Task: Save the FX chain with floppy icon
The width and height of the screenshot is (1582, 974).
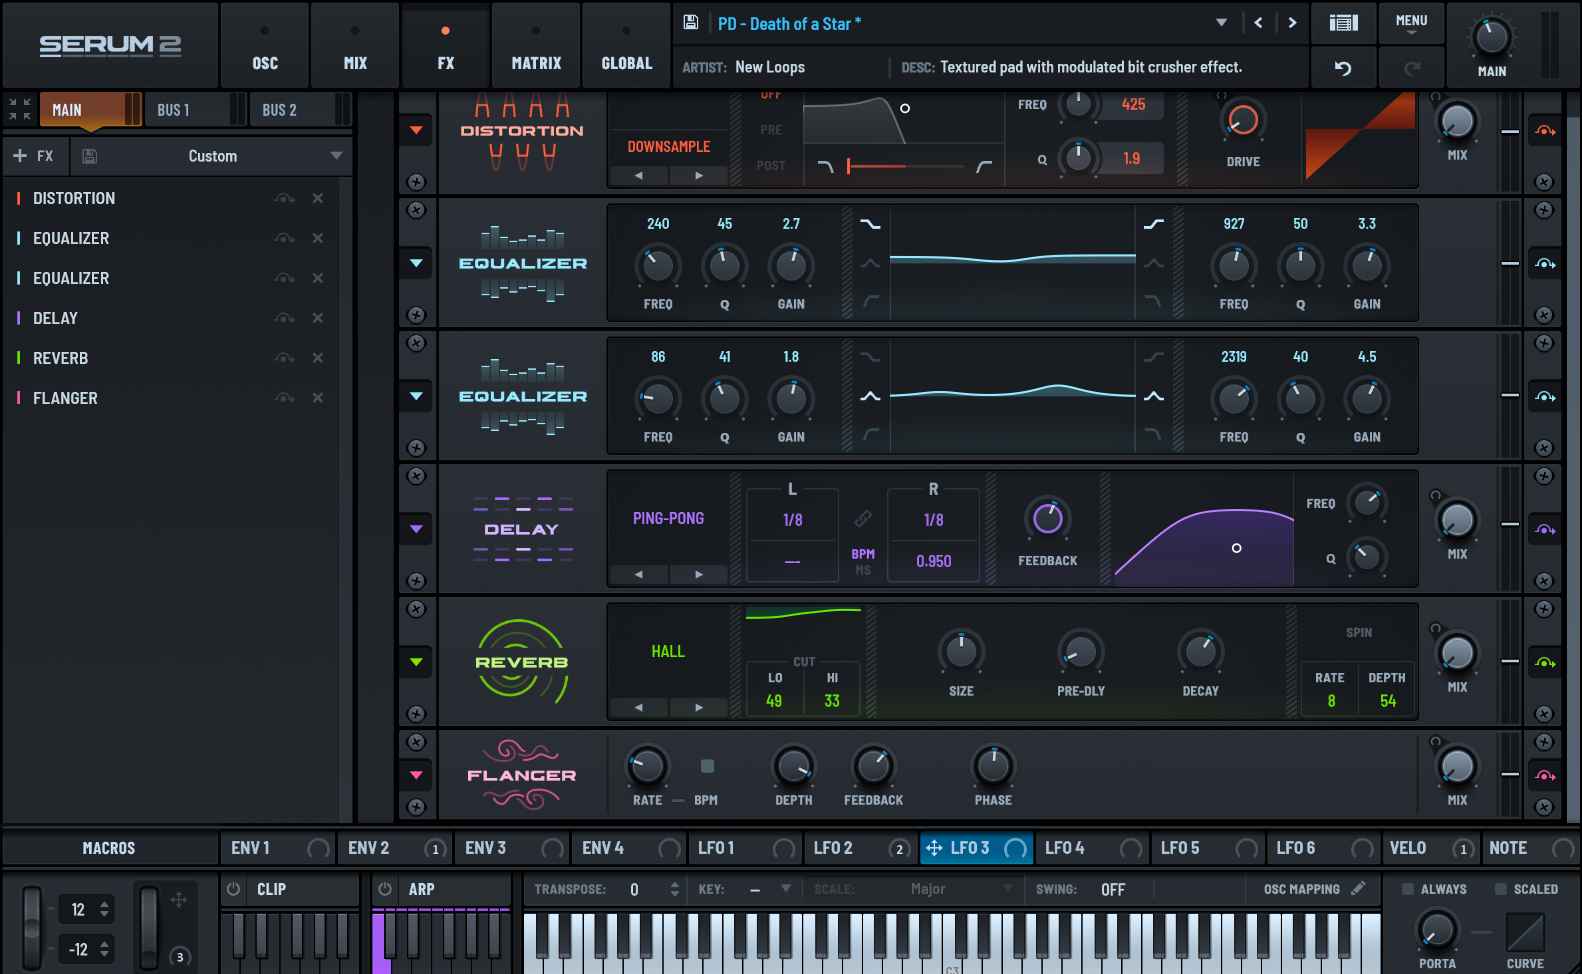Action: click(89, 156)
